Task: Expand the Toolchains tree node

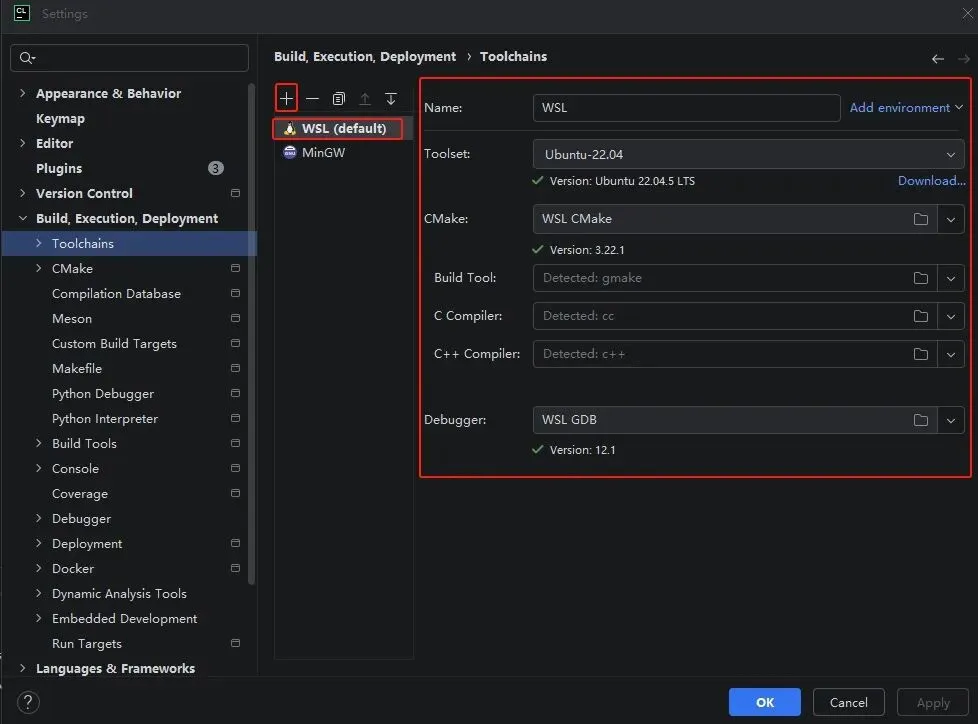Action: (x=39, y=243)
